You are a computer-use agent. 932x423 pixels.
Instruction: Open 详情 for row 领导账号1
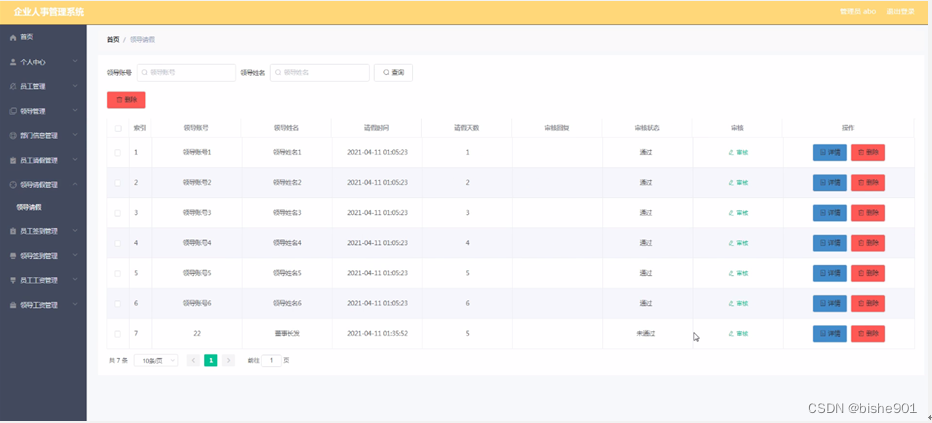(x=830, y=153)
